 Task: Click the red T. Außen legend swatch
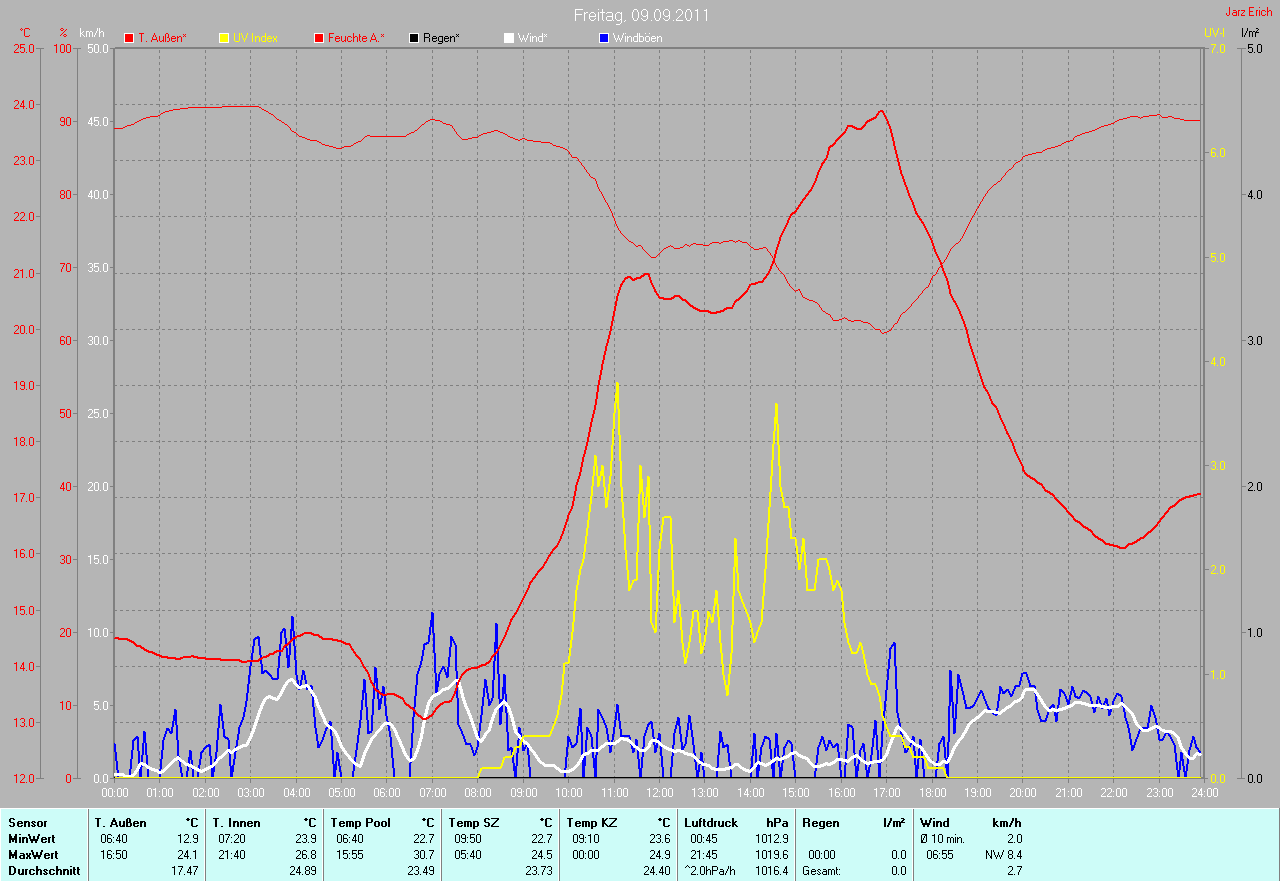129,38
